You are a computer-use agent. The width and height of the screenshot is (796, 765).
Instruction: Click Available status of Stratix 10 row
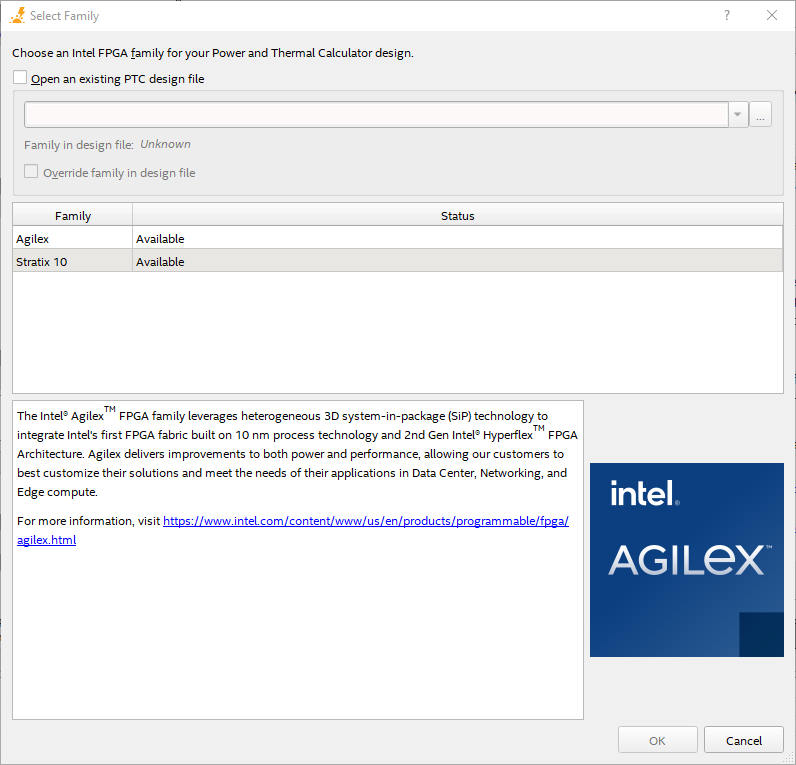[x=160, y=262]
